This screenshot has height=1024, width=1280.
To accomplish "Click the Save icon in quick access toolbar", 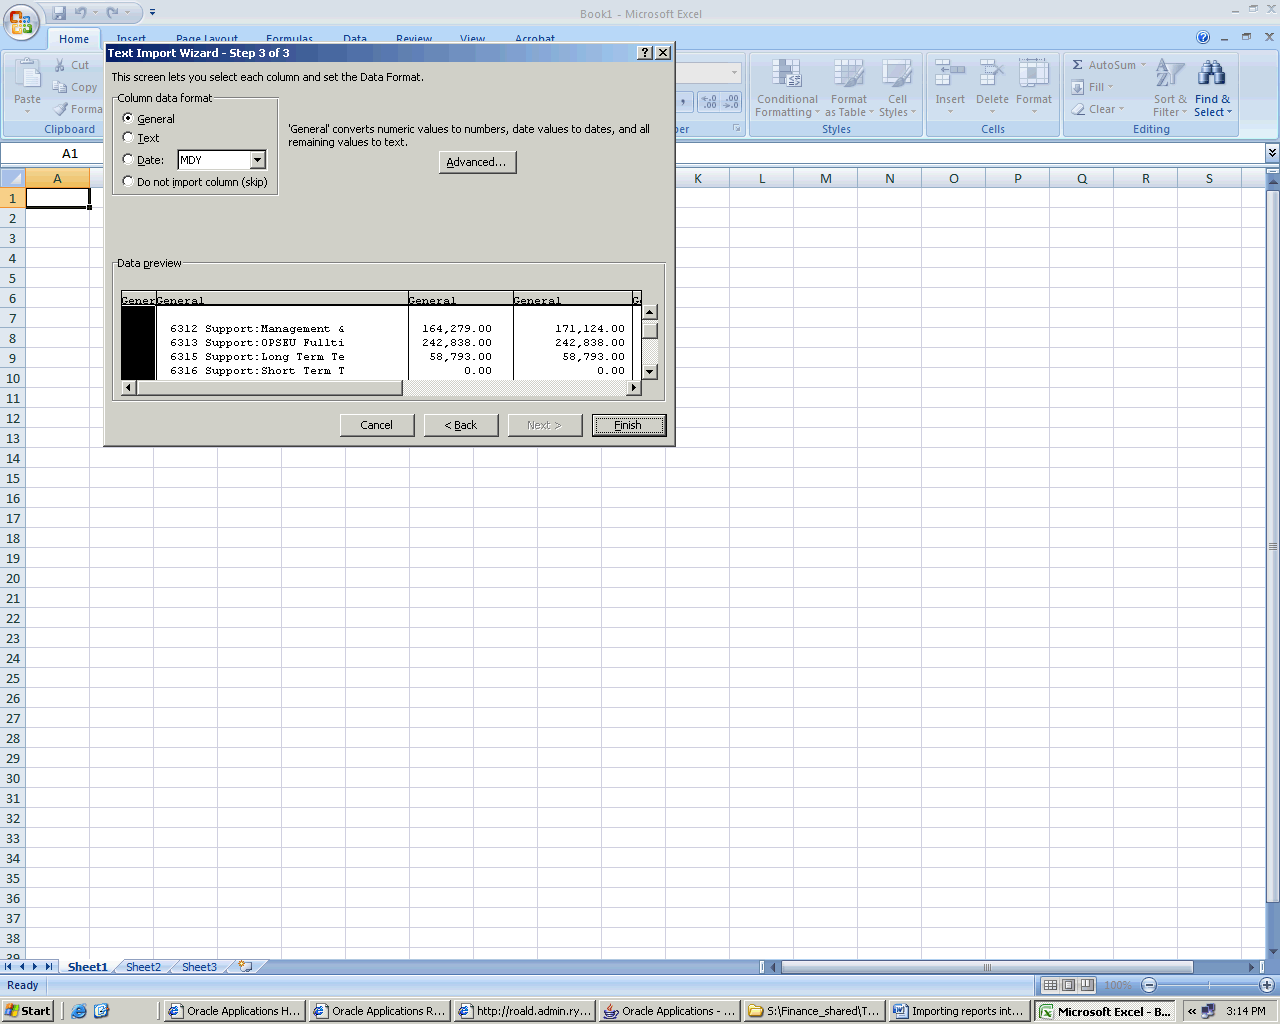I will [x=59, y=13].
